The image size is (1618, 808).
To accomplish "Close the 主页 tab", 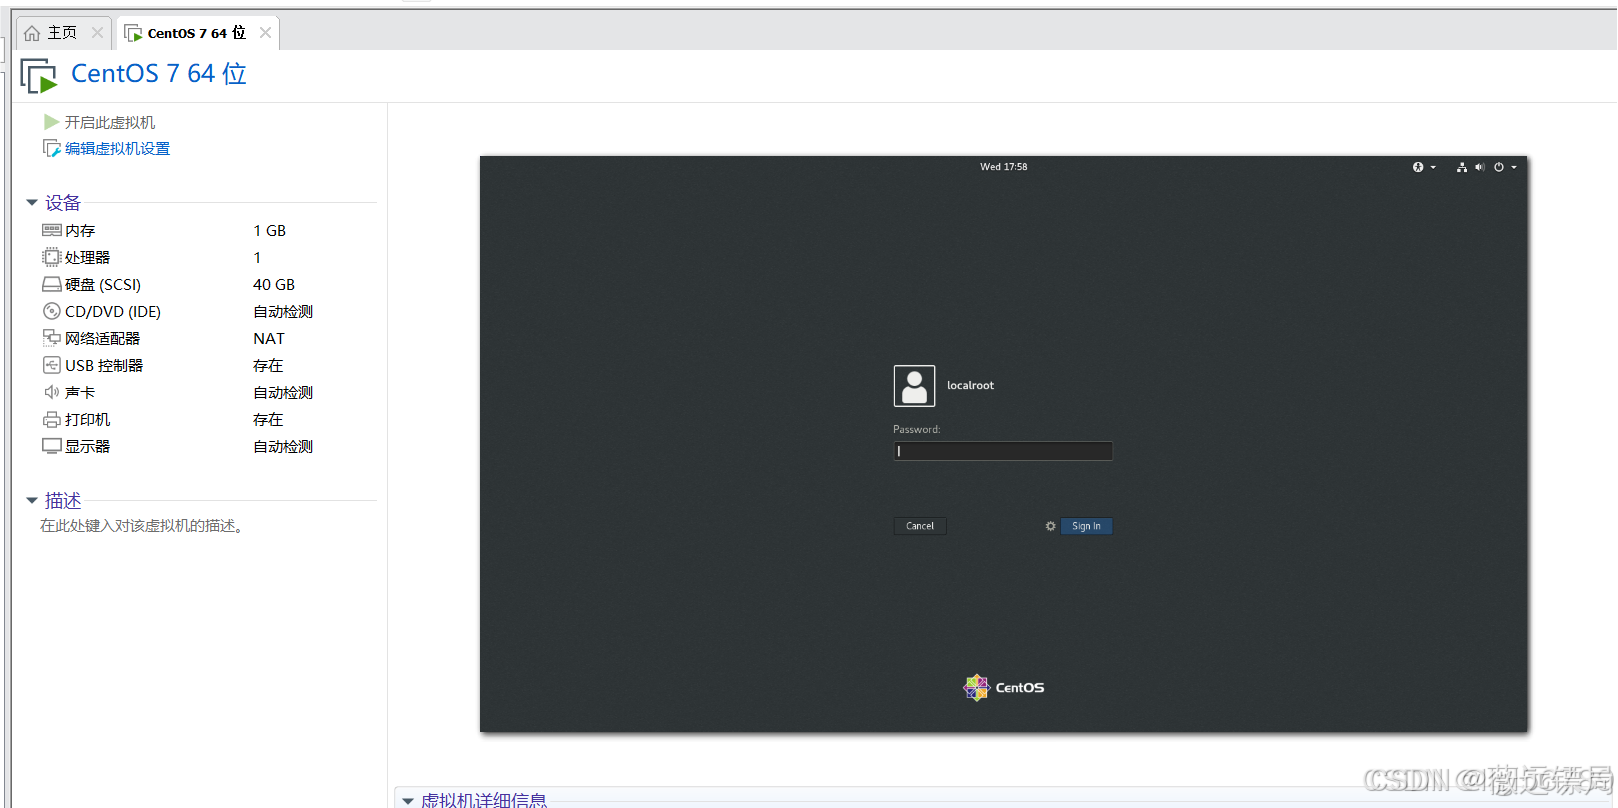I will point(97,33).
